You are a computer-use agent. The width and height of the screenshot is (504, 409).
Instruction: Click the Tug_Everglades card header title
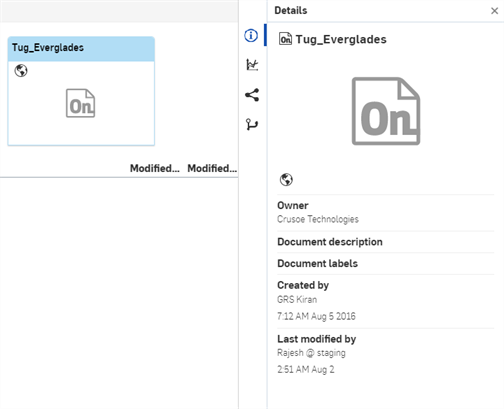point(48,48)
